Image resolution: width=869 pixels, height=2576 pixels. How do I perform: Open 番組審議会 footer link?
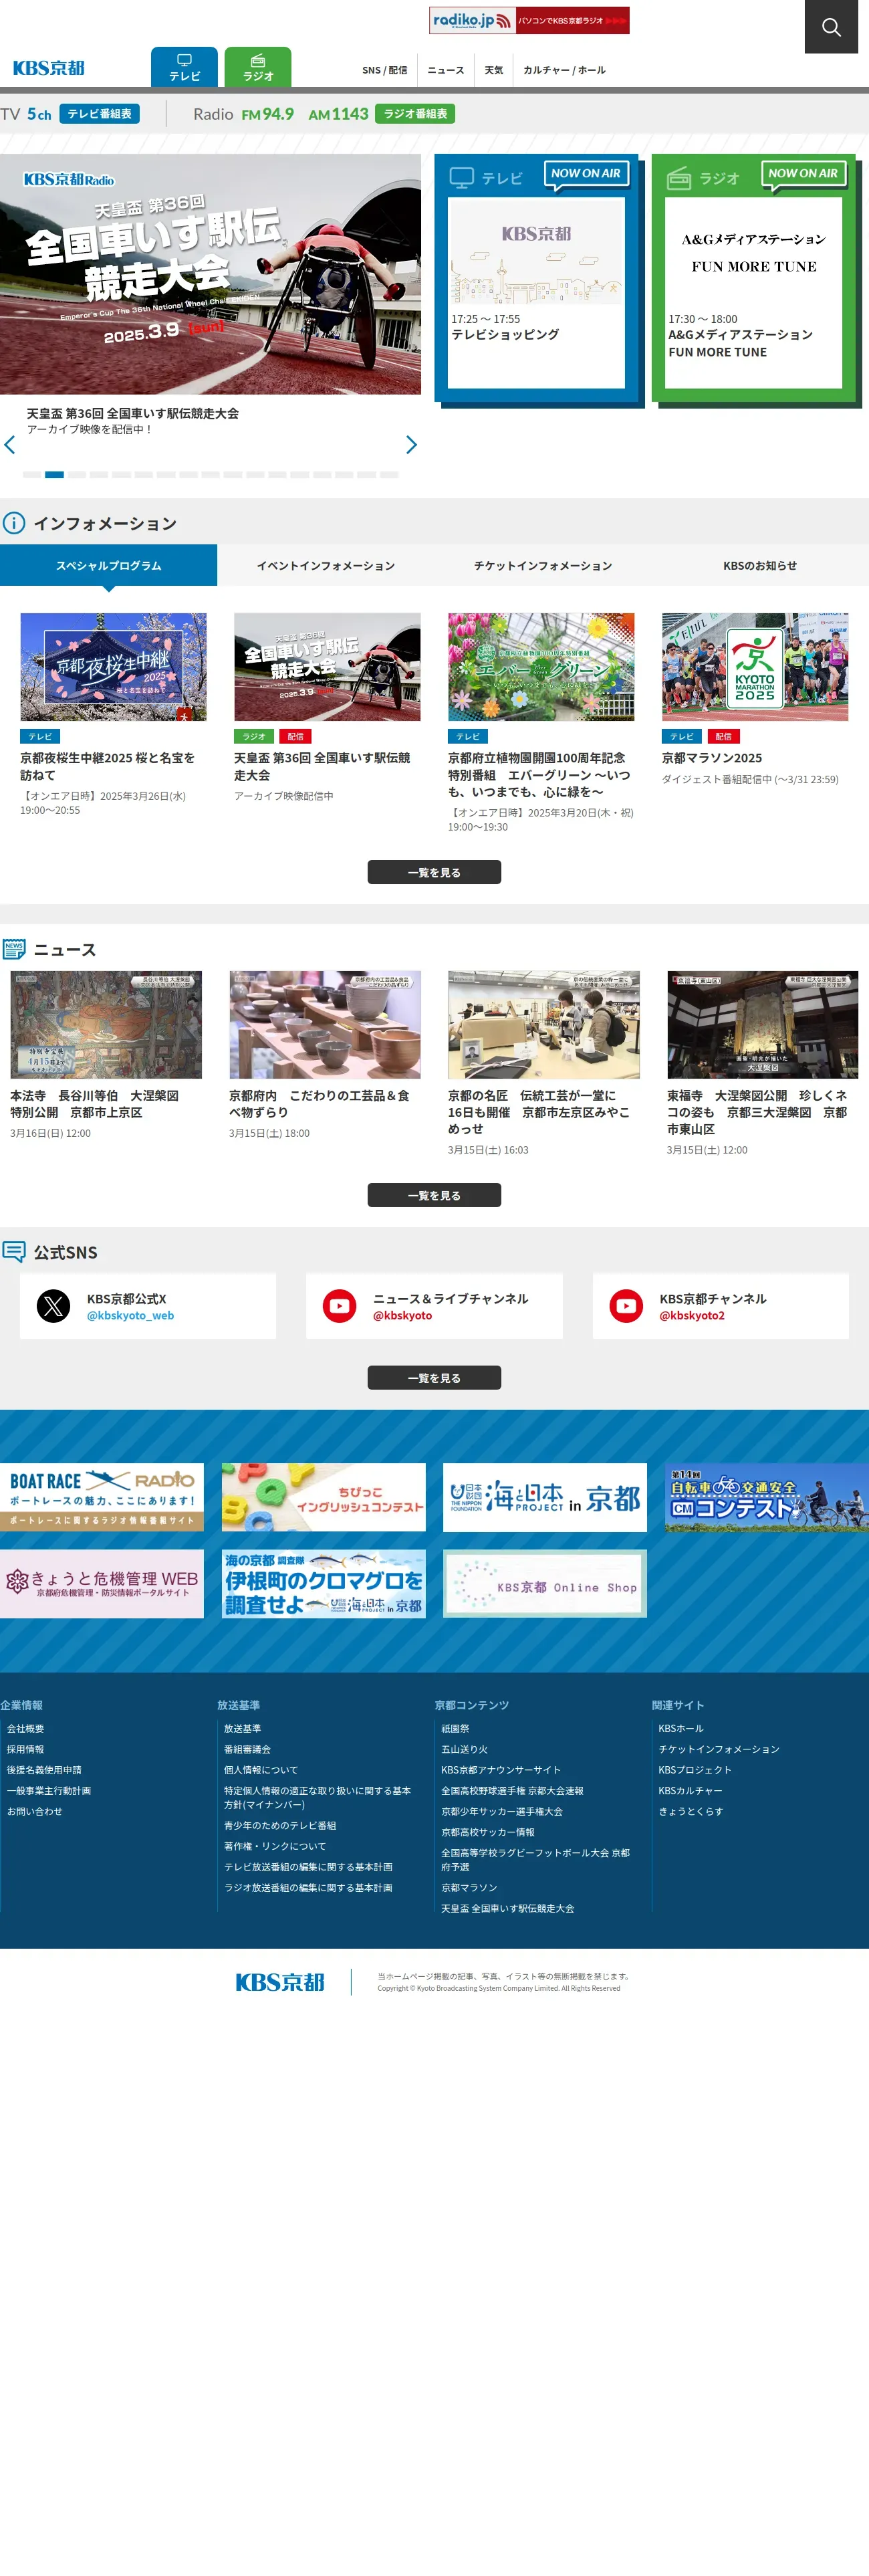tap(247, 1749)
